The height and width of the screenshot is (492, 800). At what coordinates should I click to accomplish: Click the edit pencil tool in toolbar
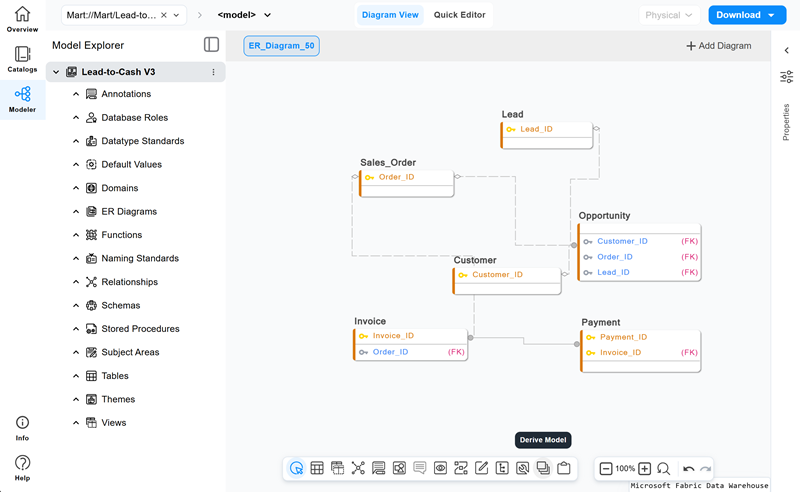click(482, 468)
